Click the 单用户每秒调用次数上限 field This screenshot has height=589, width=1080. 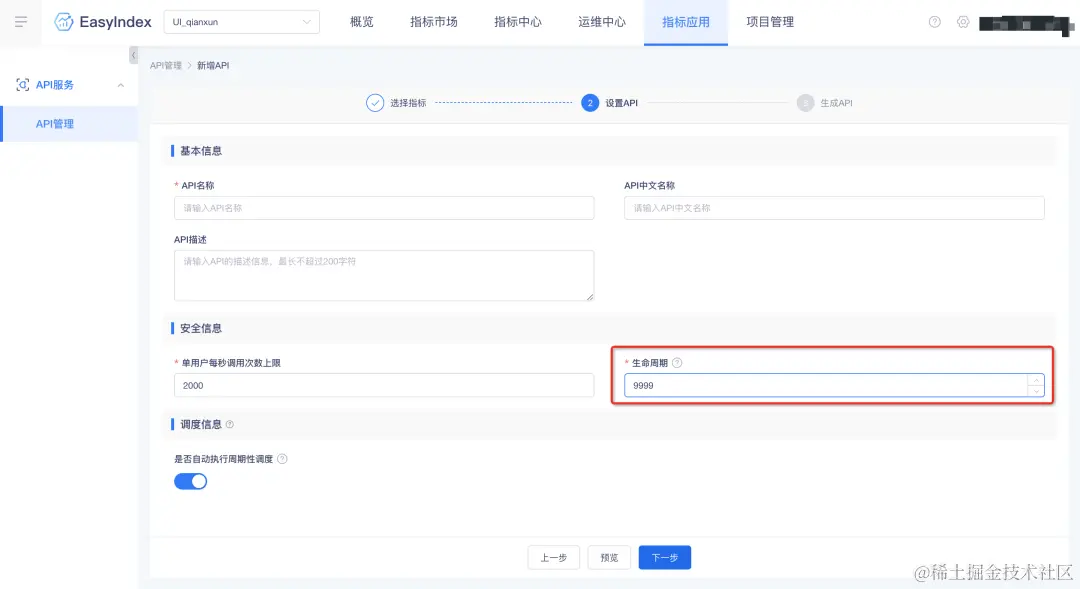pyautogui.click(x=384, y=385)
